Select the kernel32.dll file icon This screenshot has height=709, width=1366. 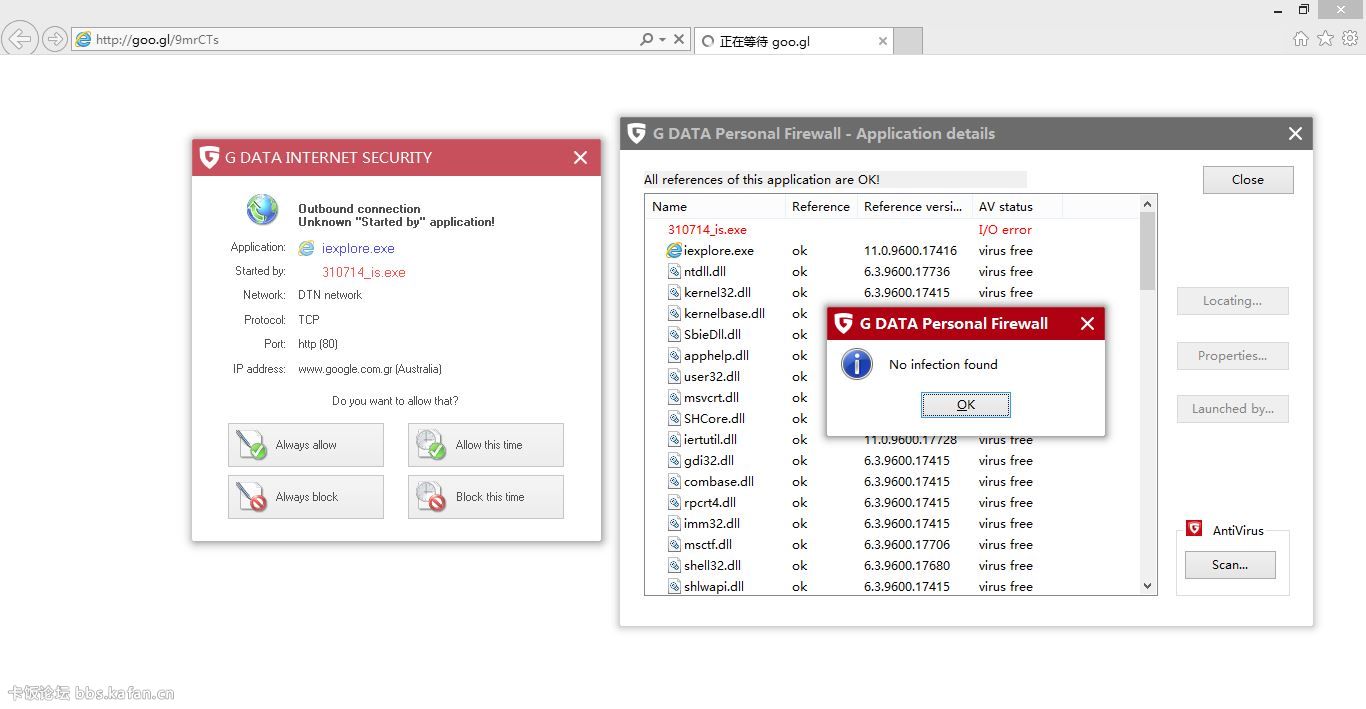click(675, 293)
